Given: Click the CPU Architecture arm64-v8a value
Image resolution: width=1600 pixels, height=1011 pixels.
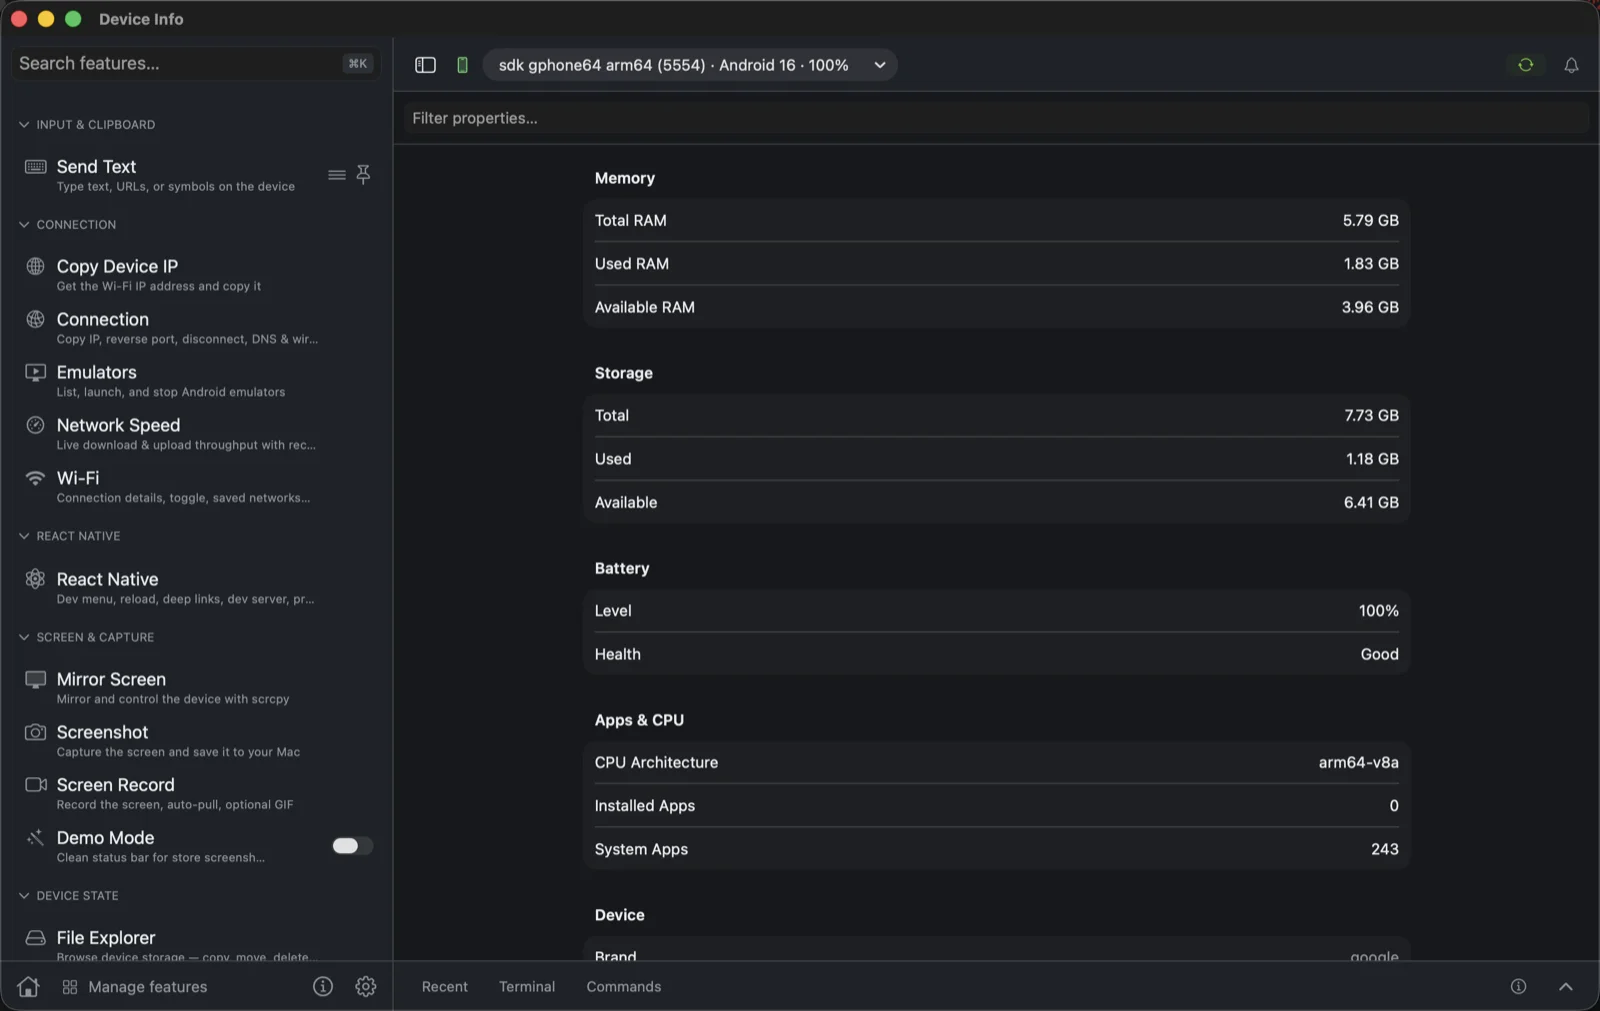Looking at the screenshot, I should (x=1358, y=762).
